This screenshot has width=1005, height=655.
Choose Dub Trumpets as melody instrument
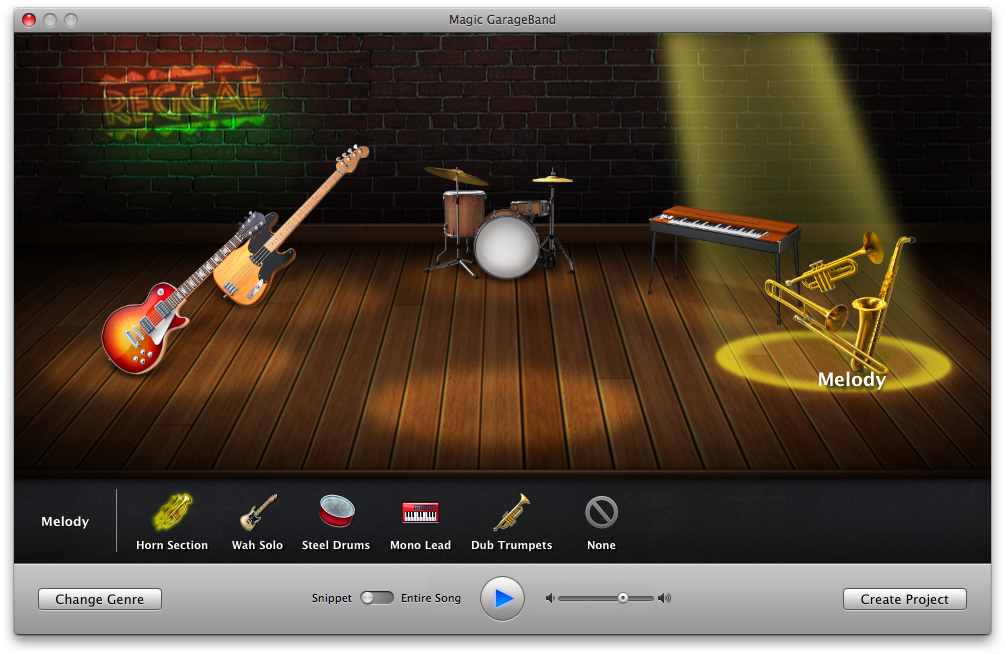511,520
